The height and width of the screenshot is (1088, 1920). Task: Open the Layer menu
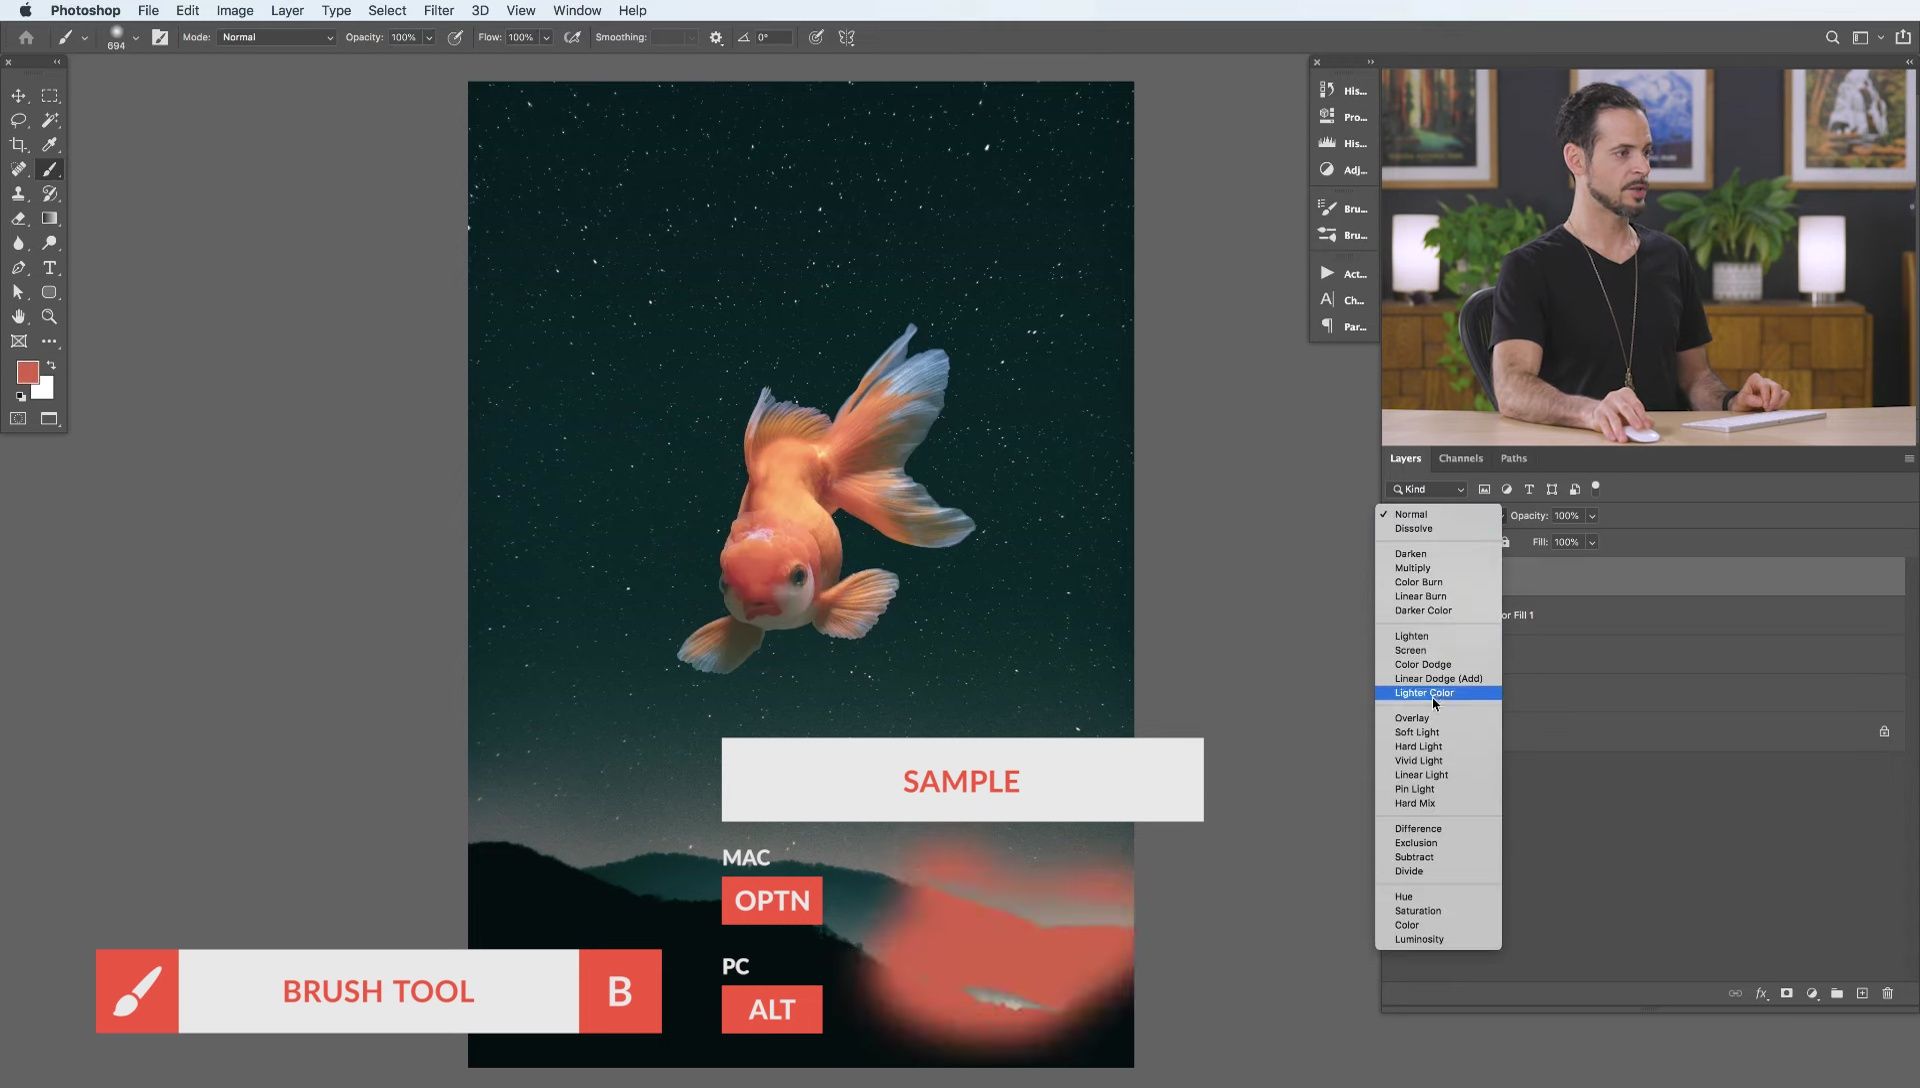click(287, 10)
